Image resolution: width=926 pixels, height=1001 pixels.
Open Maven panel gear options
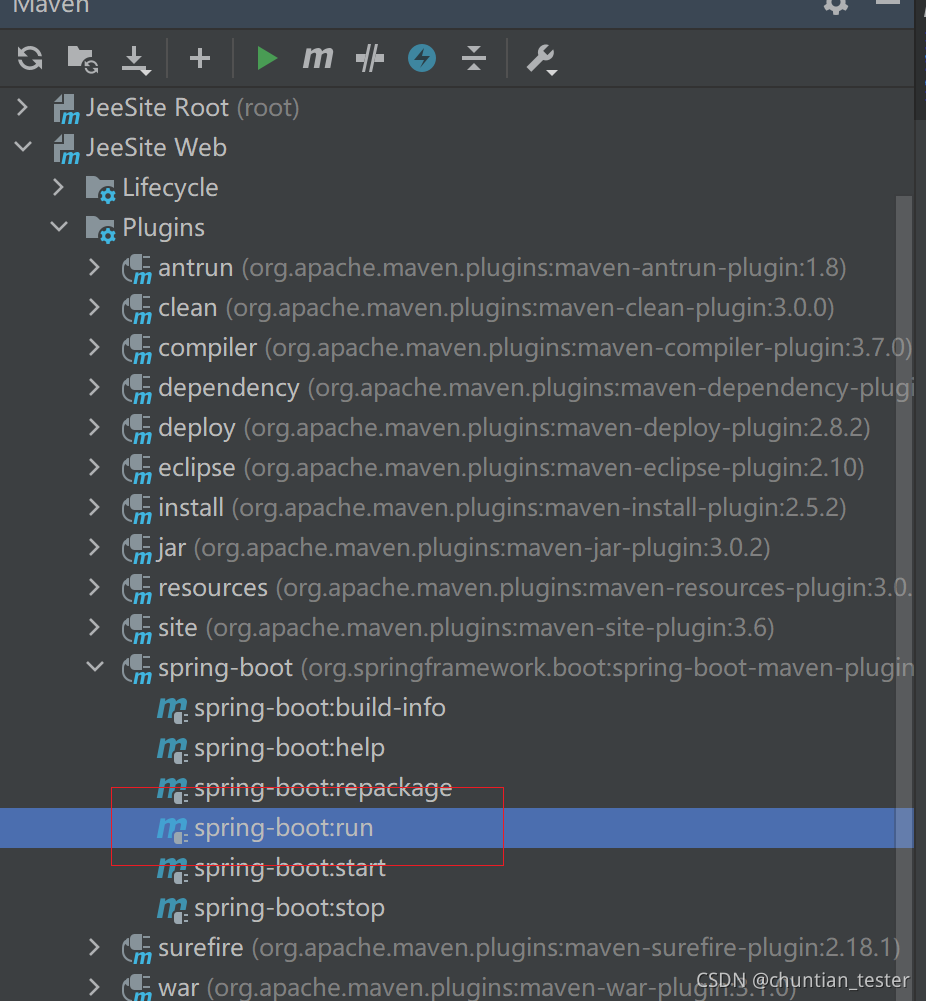(x=835, y=6)
